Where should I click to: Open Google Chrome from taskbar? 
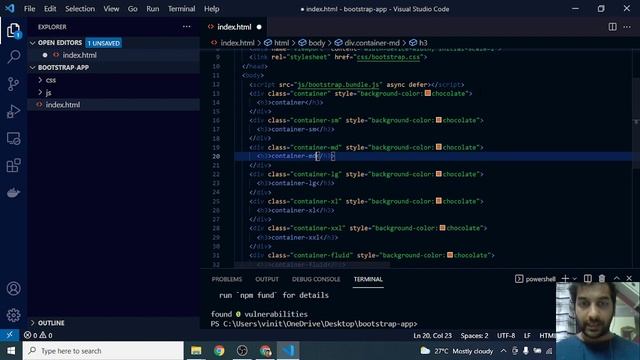click(x=219, y=351)
